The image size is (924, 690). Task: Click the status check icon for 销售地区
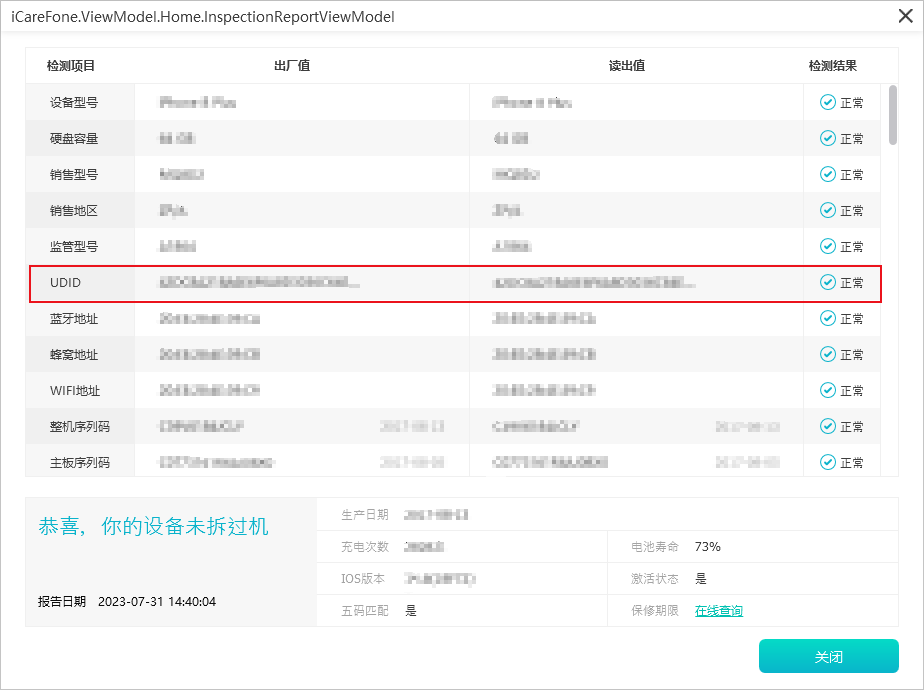tap(827, 211)
